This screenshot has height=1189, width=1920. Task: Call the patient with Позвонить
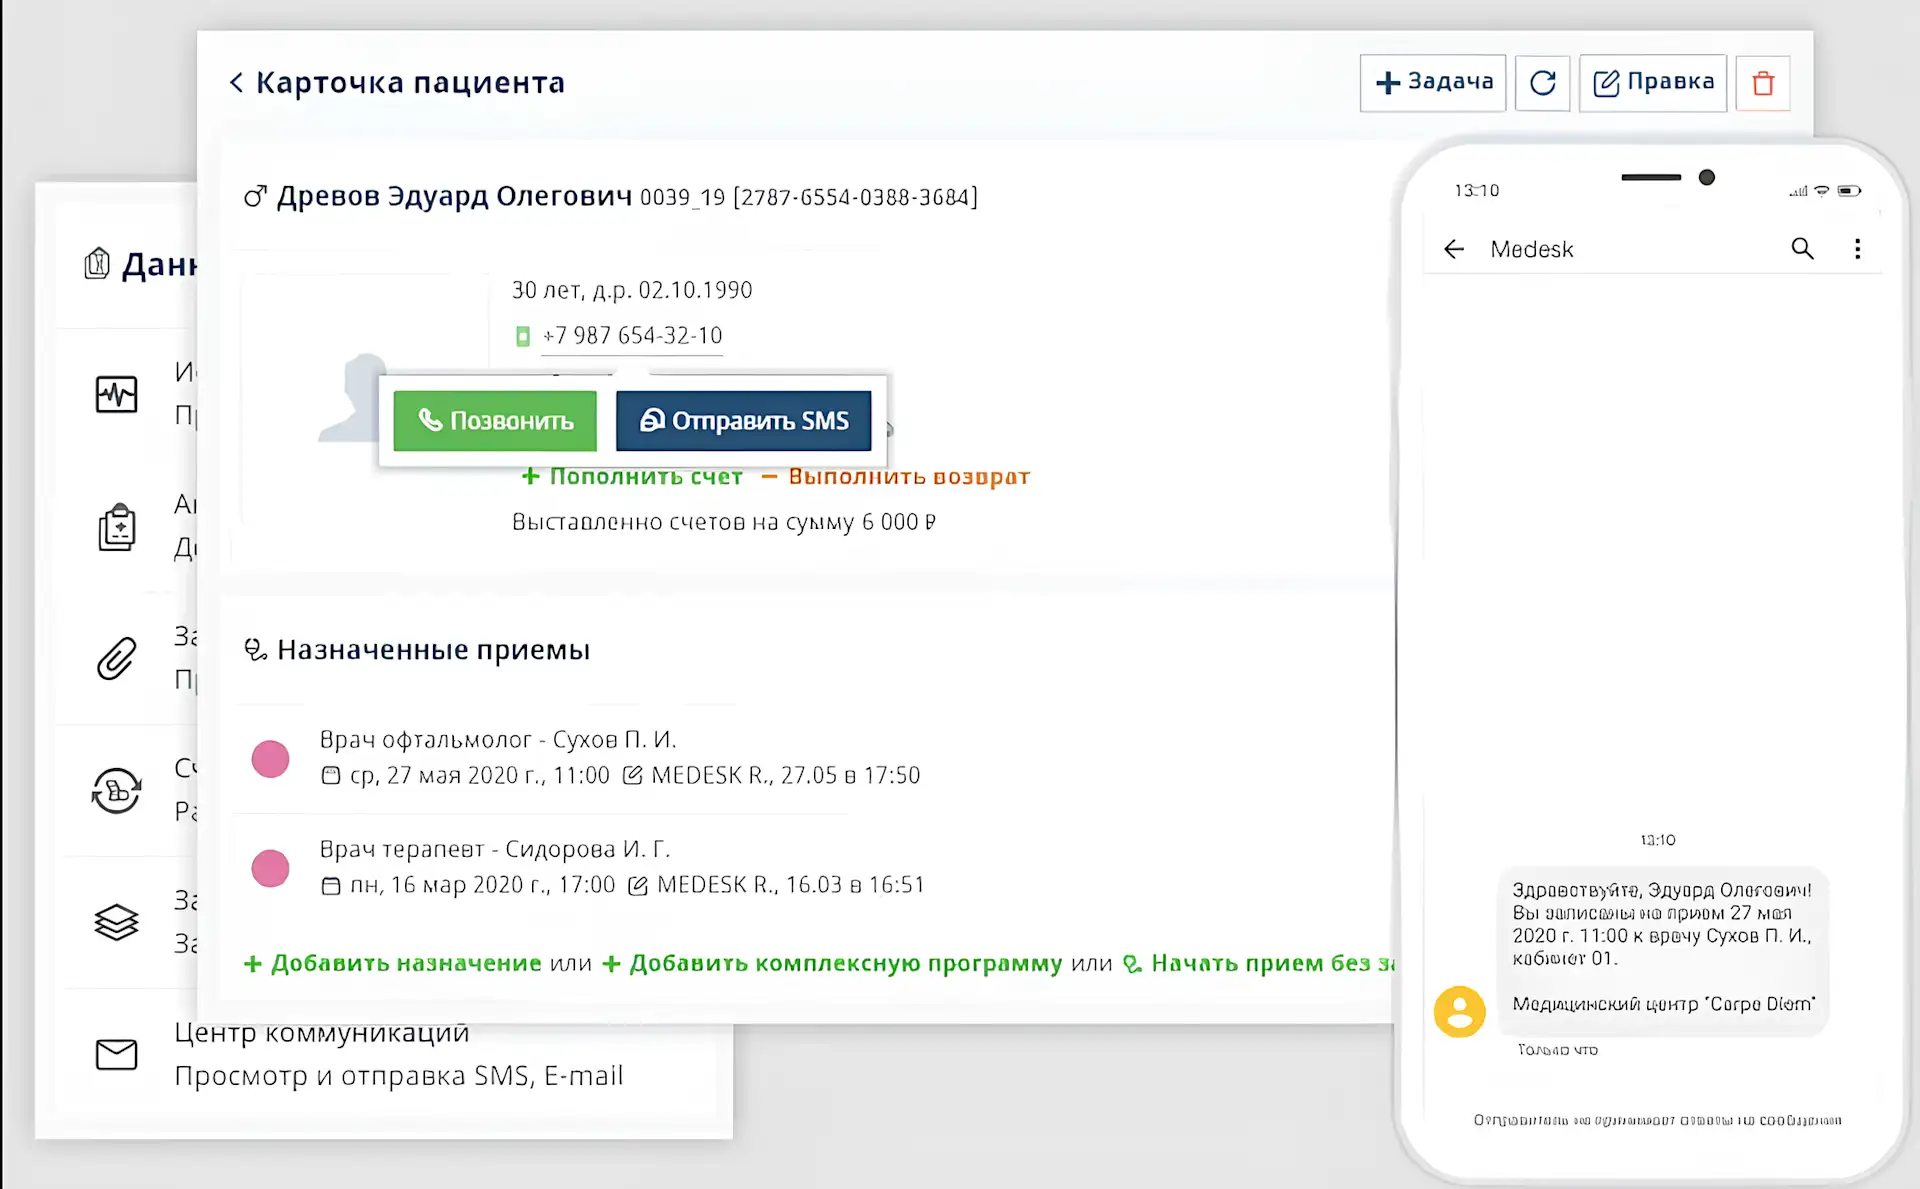point(495,421)
